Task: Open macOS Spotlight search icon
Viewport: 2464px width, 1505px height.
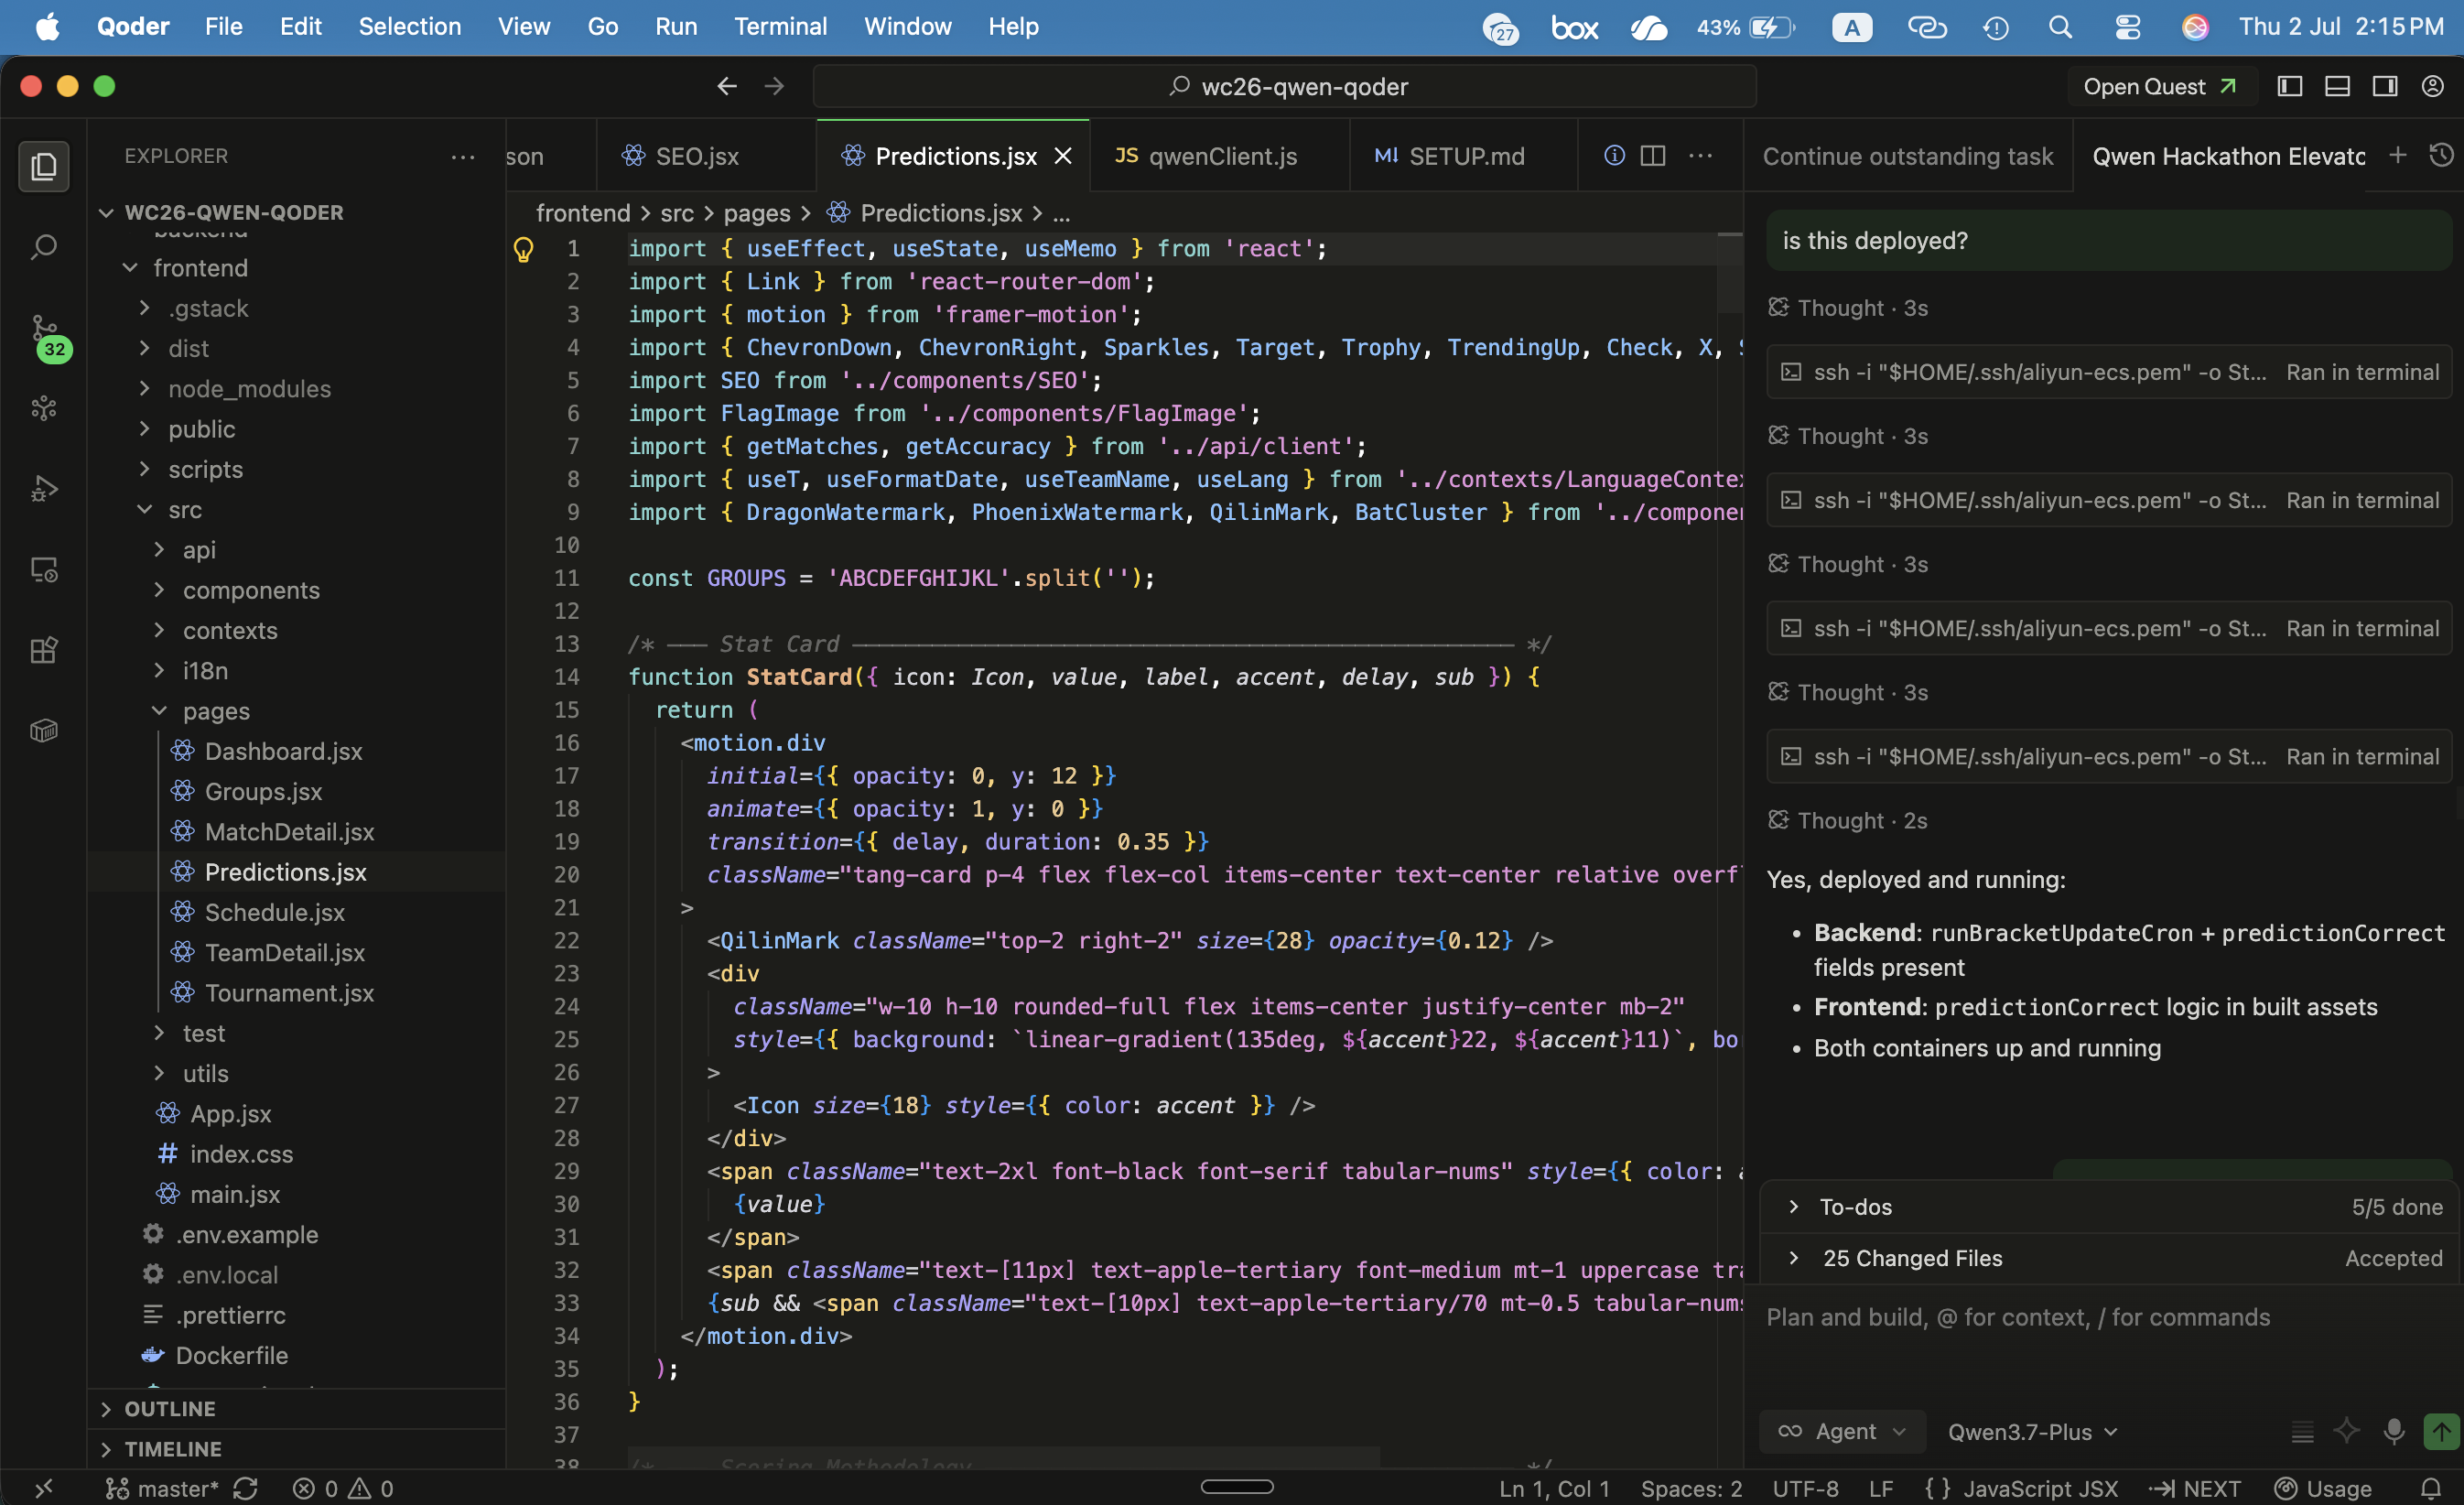Action: pos(2060,27)
